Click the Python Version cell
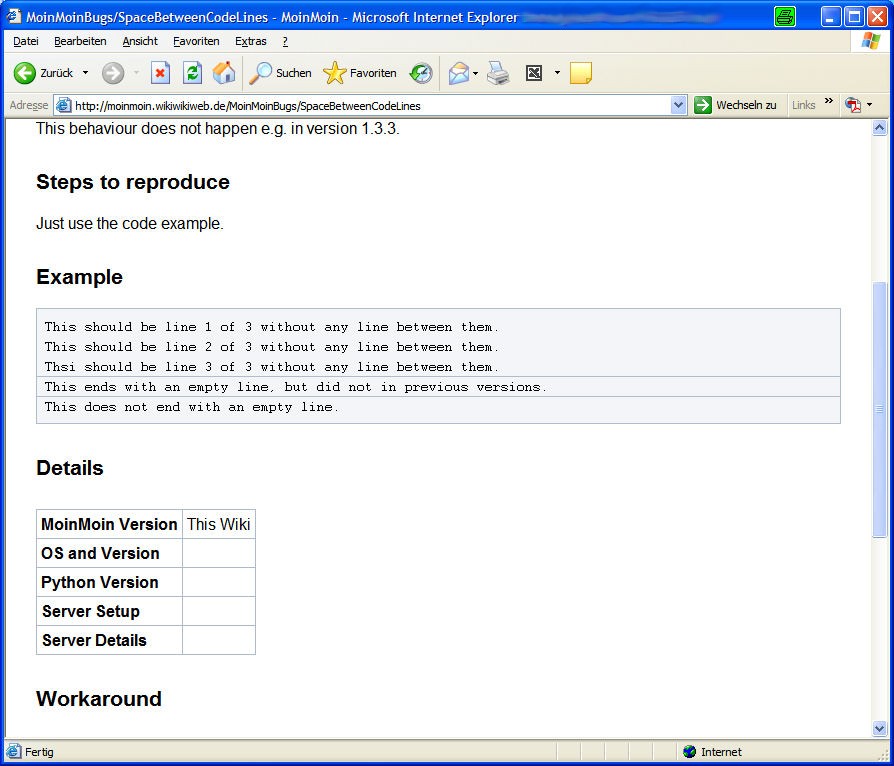The width and height of the screenshot is (894, 766). pos(109,582)
